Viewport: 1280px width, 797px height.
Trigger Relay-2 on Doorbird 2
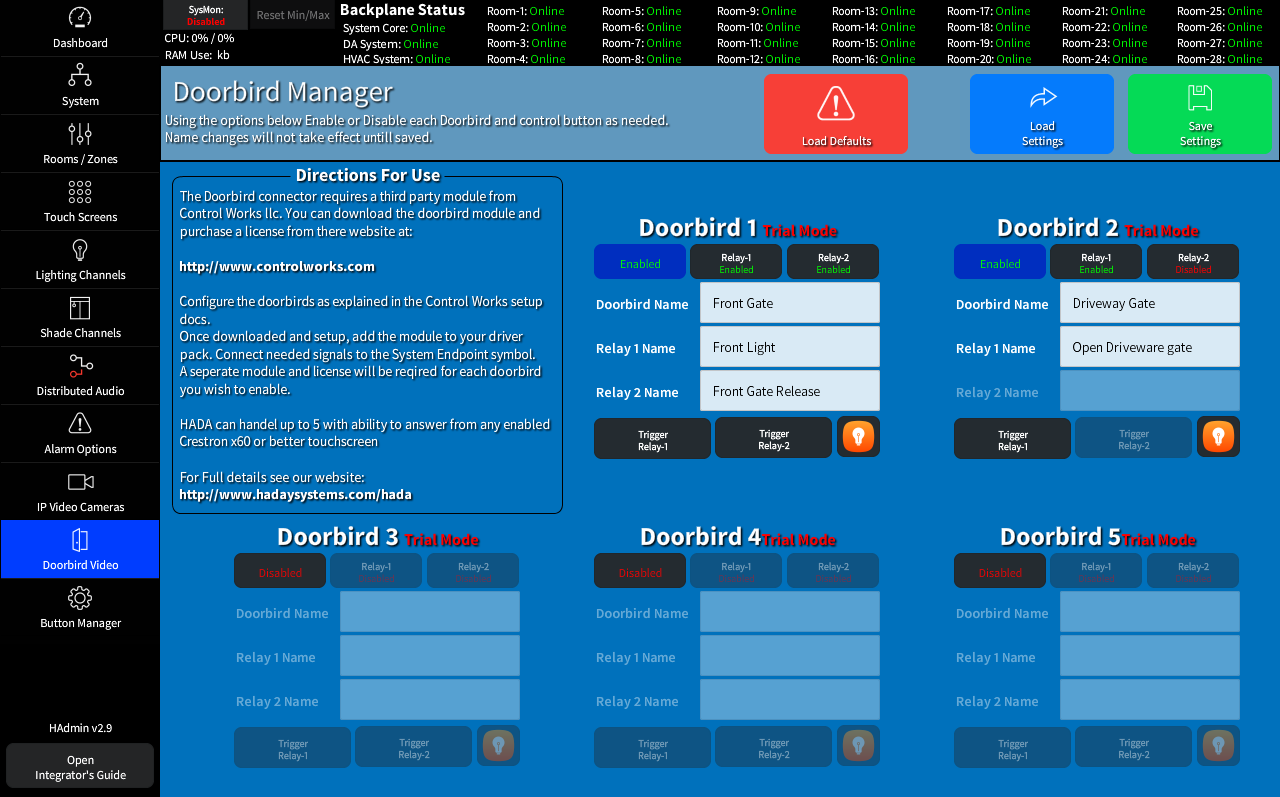click(1134, 438)
